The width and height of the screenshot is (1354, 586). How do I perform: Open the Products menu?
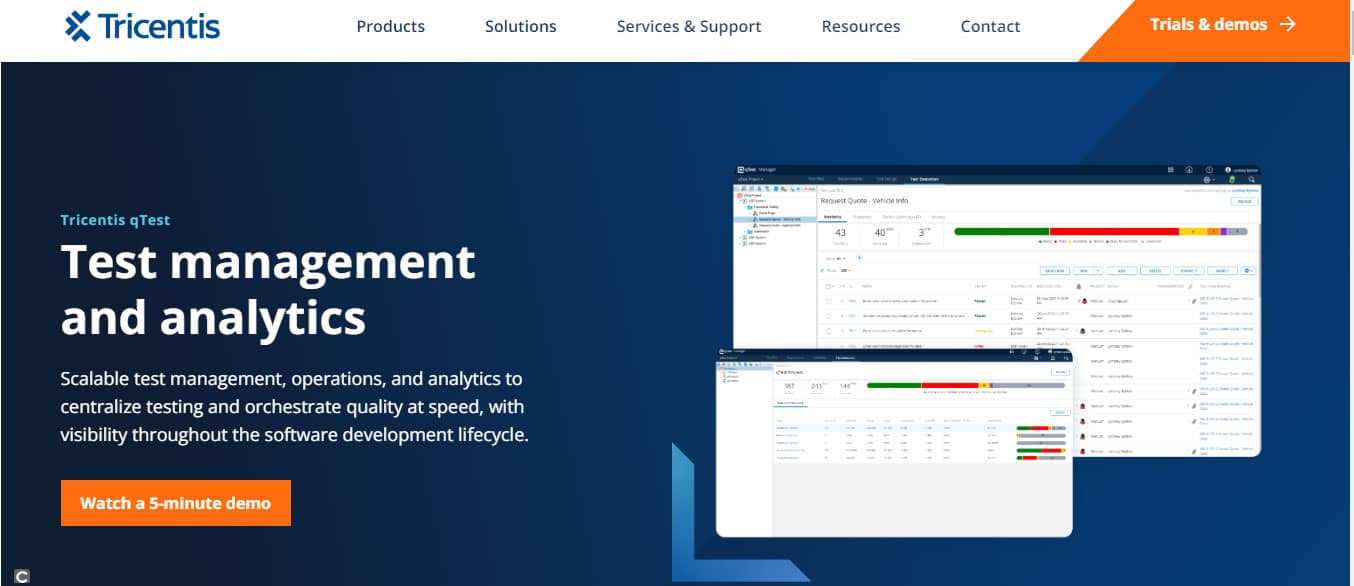(x=391, y=27)
